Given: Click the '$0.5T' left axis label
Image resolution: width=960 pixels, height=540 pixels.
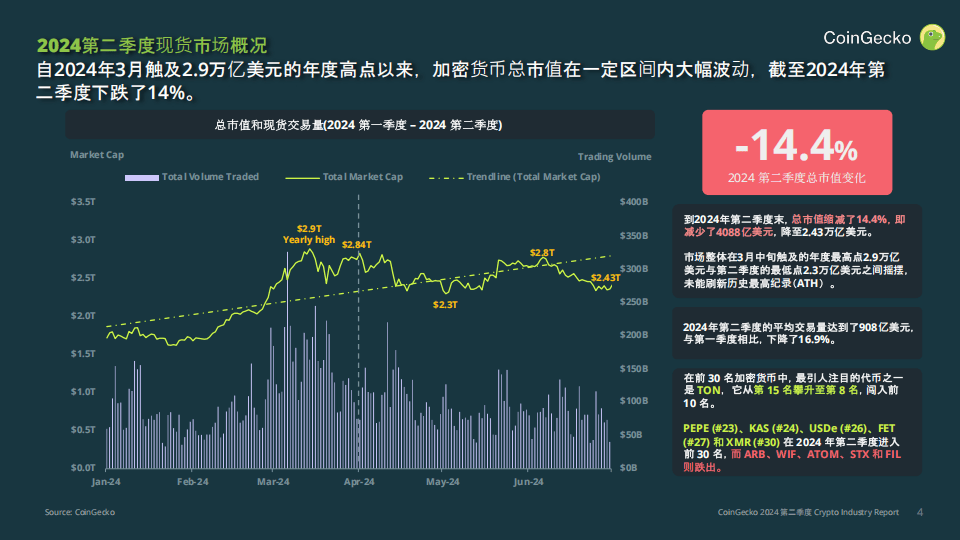Looking at the screenshot, I should (83, 430).
